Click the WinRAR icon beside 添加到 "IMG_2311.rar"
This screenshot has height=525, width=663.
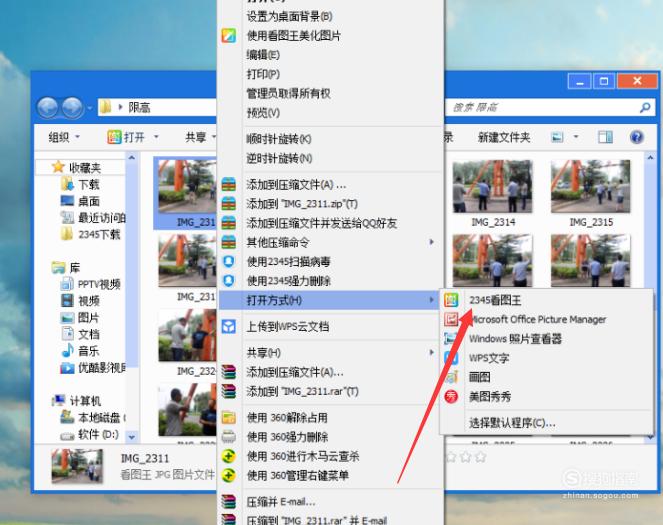click(229, 391)
